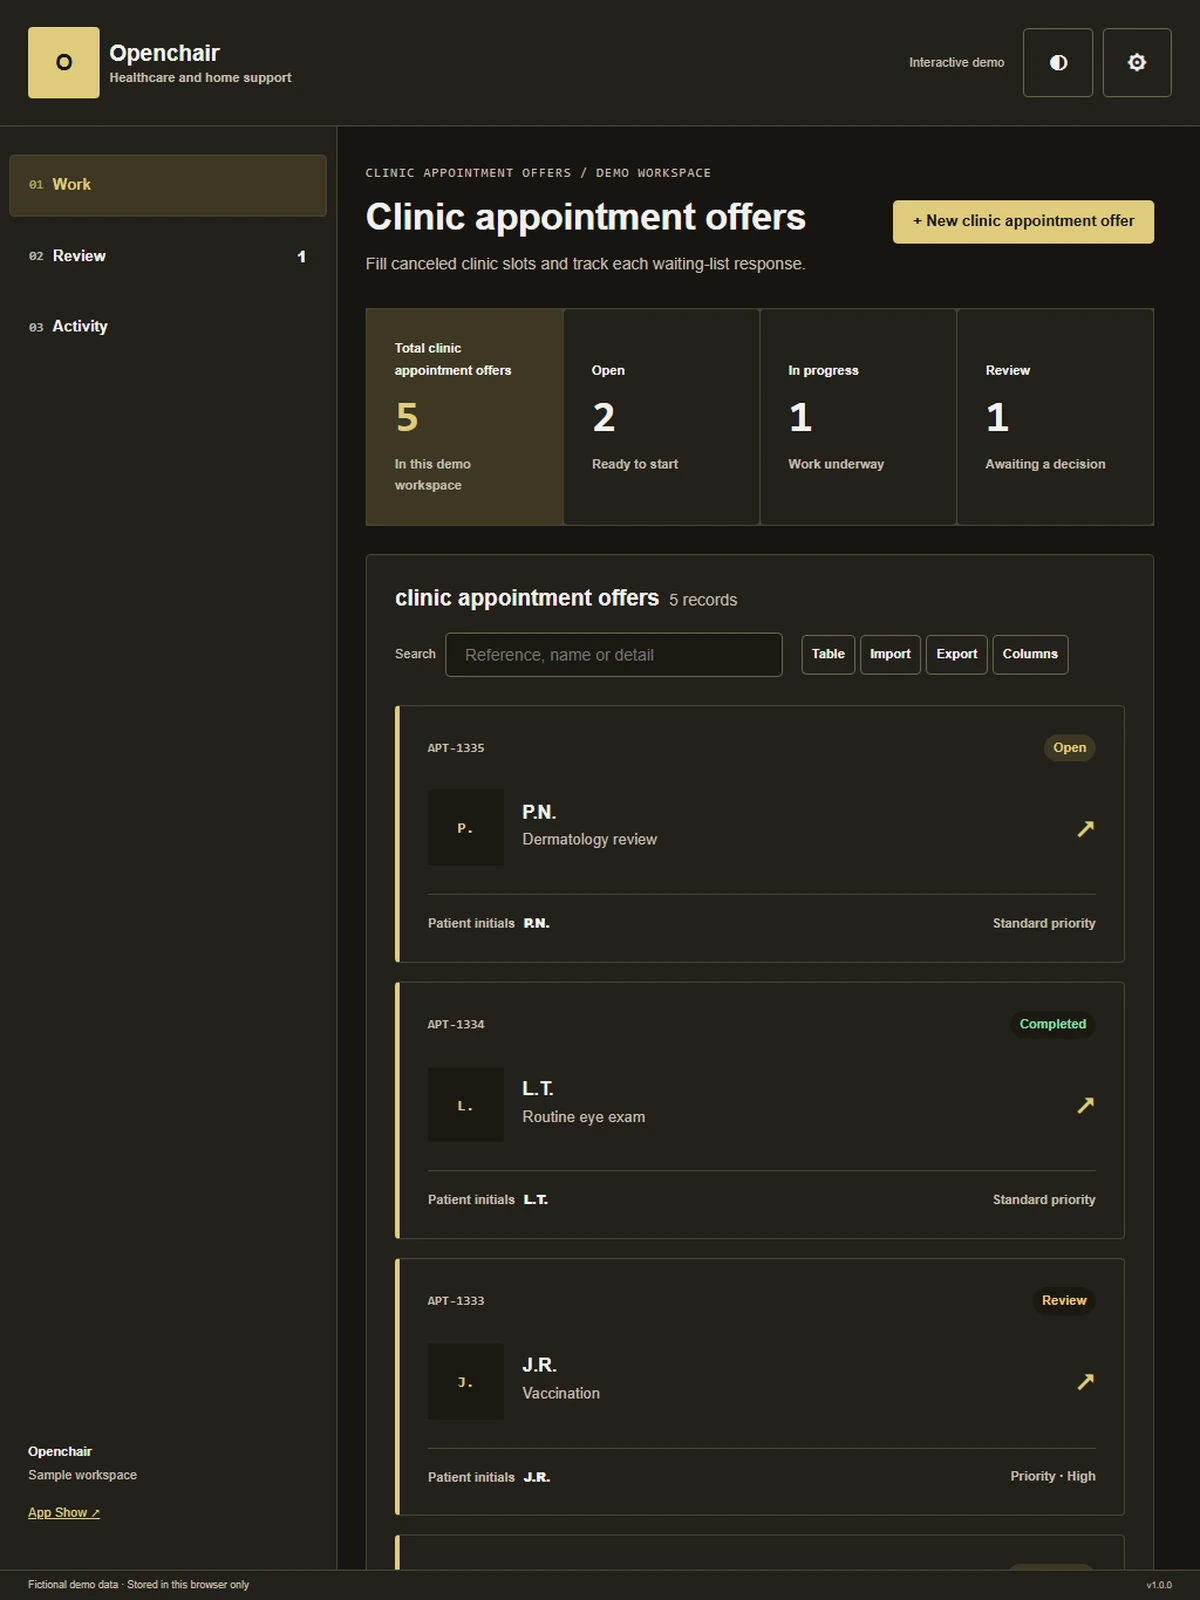This screenshot has height=1600, width=1200.
Task: Click Standard priority on APT-1335
Action: (1044, 924)
